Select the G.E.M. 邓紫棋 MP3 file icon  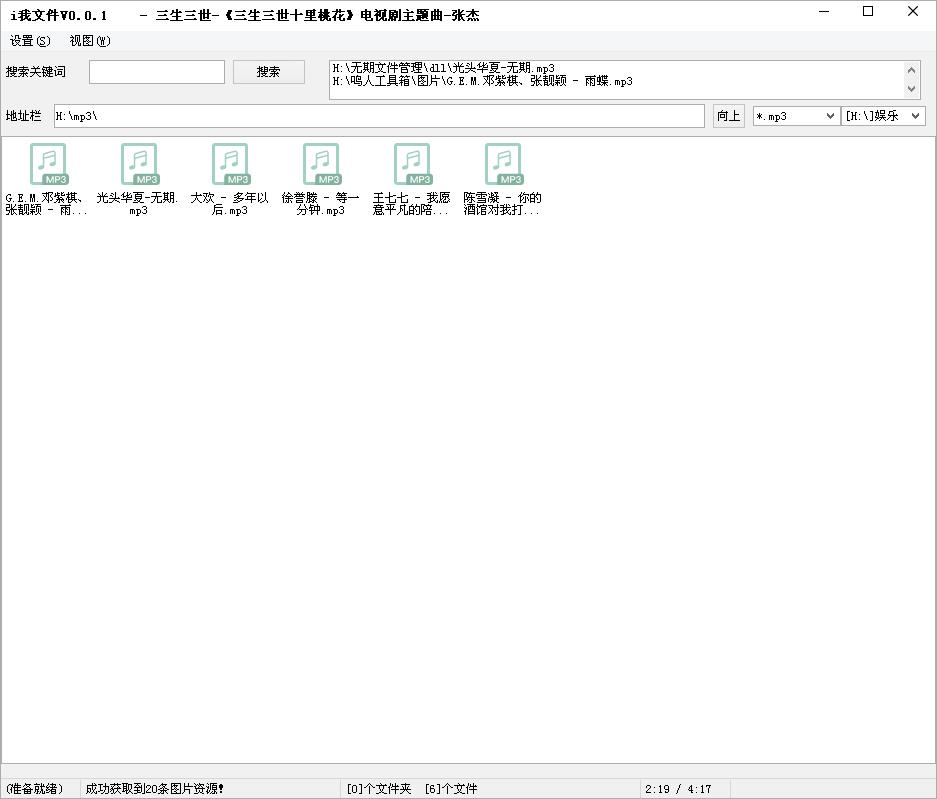(x=48, y=164)
